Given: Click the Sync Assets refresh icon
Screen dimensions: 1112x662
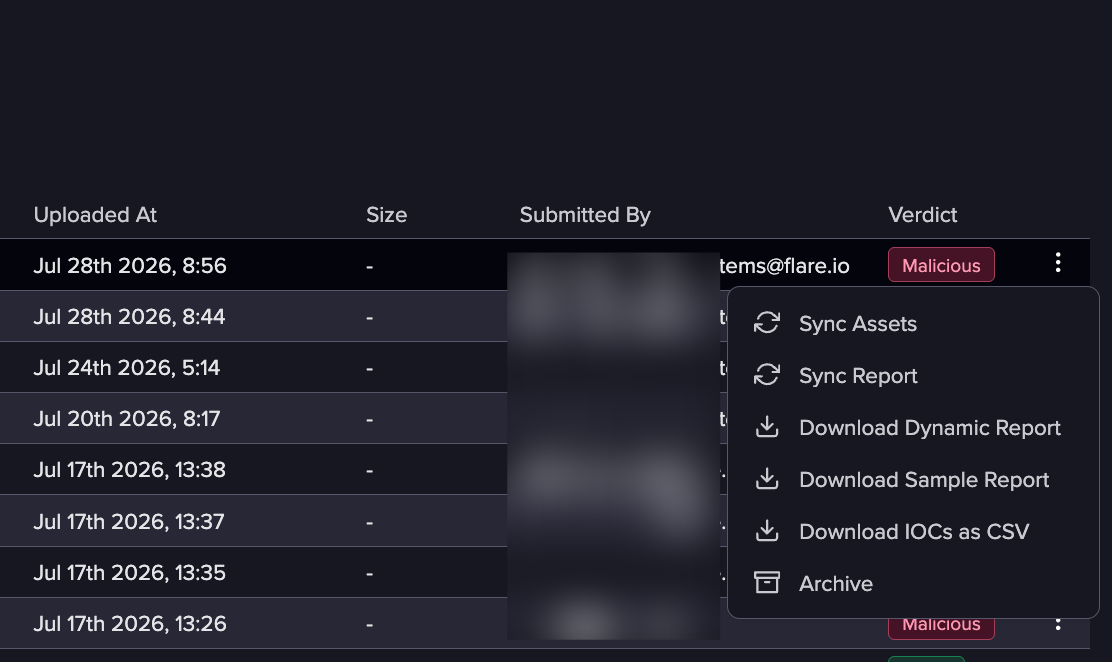Looking at the screenshot, I should pyautogui.click(x=767, y=323).
